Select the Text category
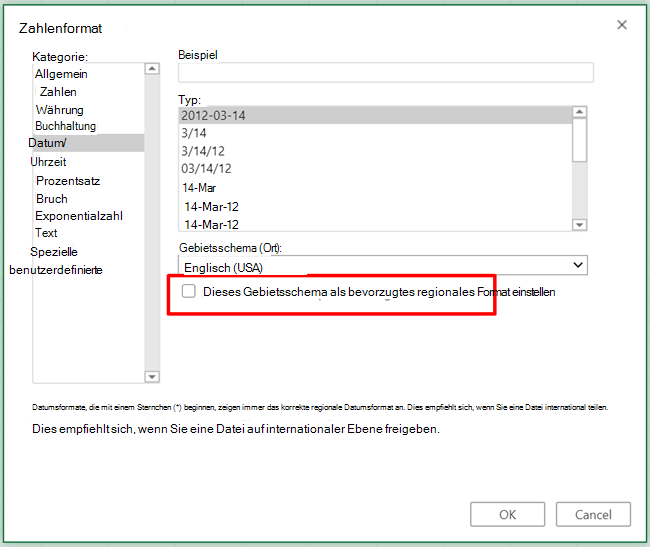The image size is (650, 547). tap(46, 233)
